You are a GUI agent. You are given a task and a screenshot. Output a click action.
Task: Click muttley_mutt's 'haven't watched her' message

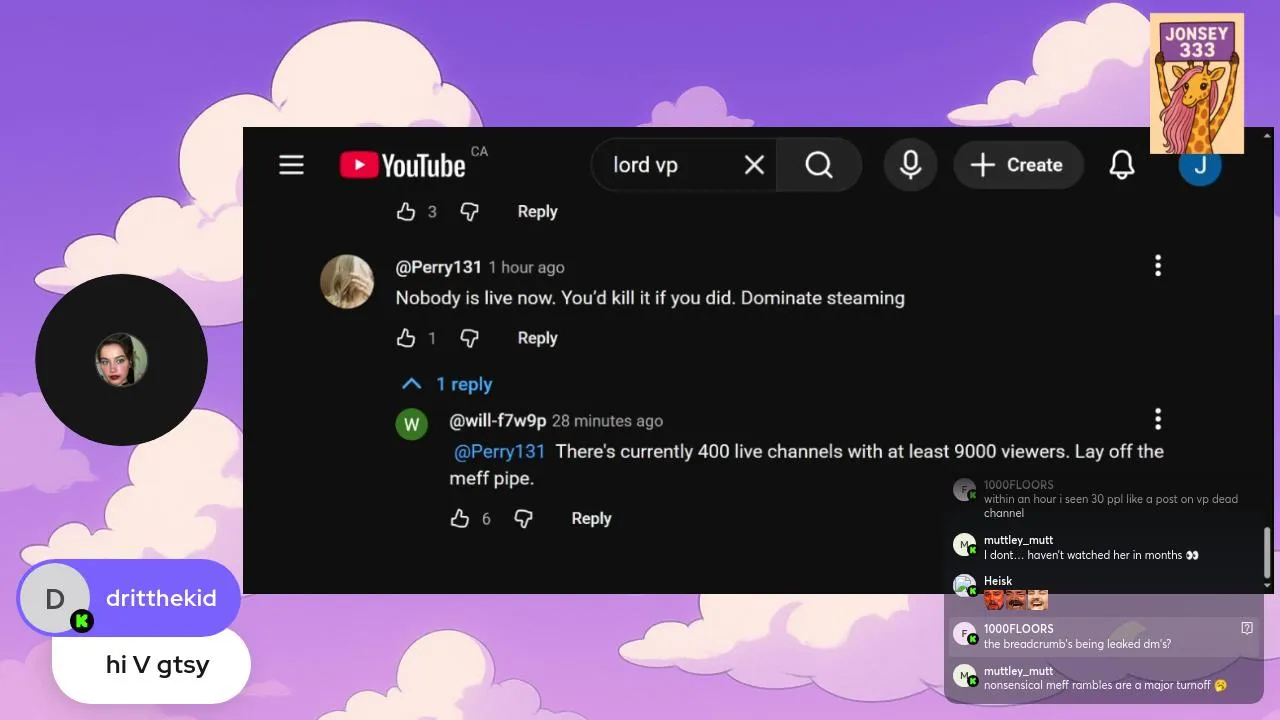click(x=1104, y=547)
